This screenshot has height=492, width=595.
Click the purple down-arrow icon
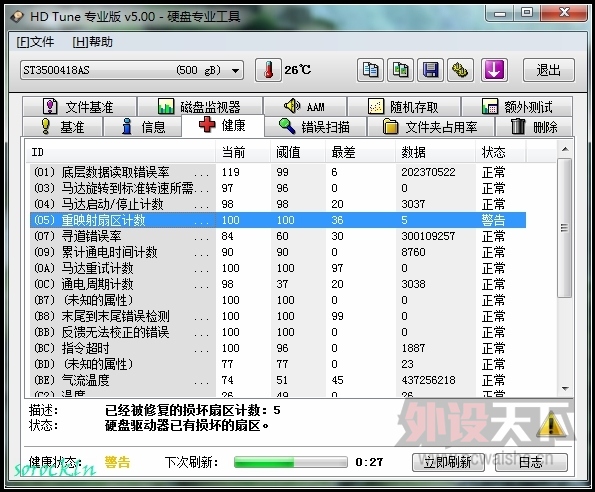494,70
